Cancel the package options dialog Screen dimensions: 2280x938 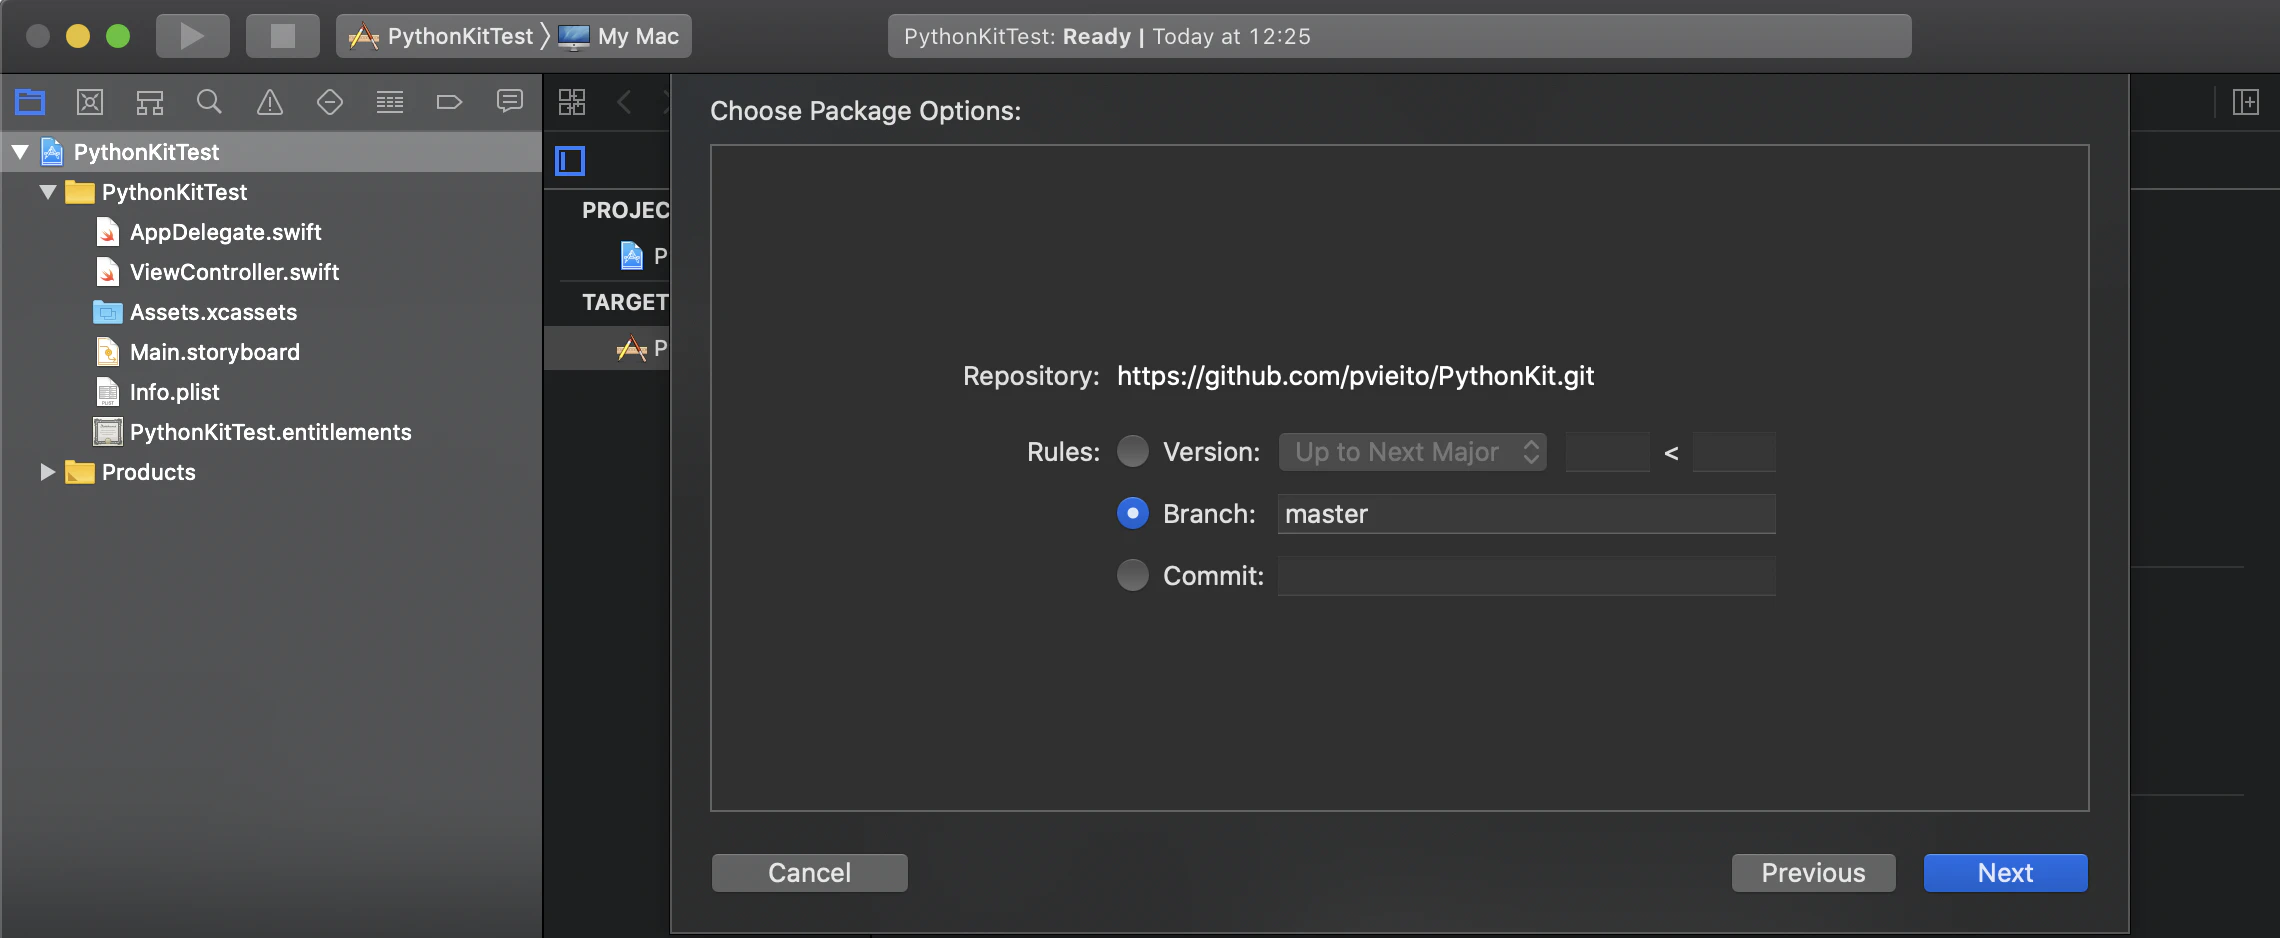tap(810, 873)
